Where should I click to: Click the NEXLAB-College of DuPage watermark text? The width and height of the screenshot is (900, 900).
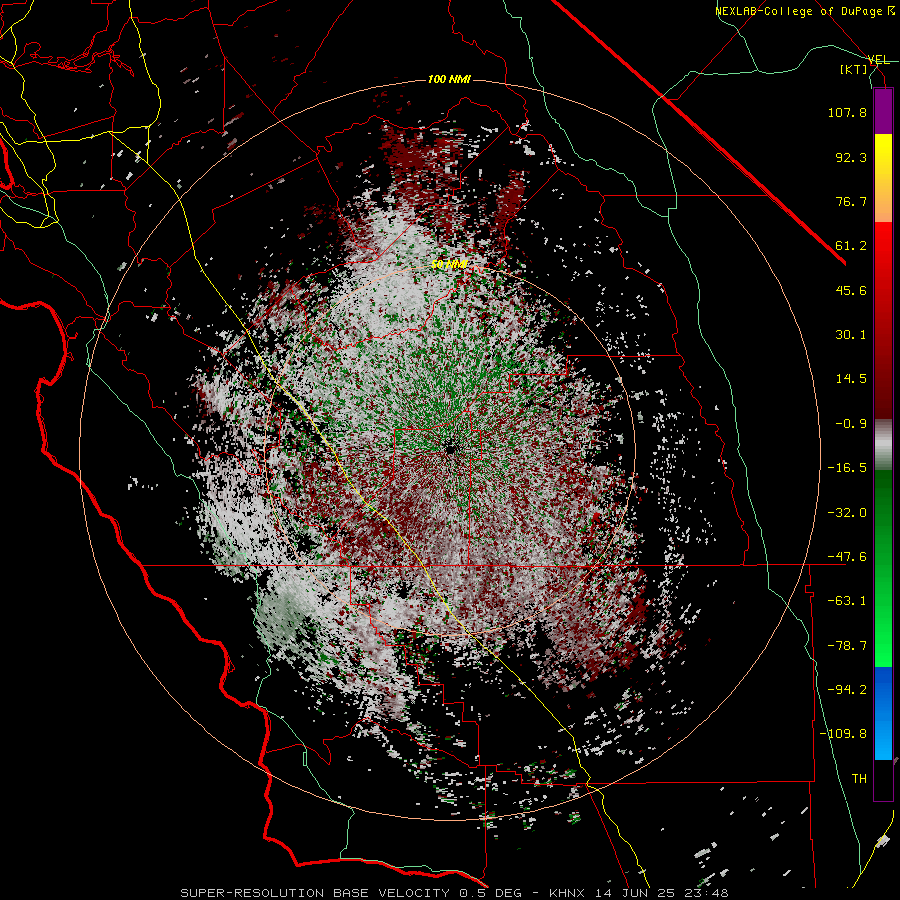point(804,11)
